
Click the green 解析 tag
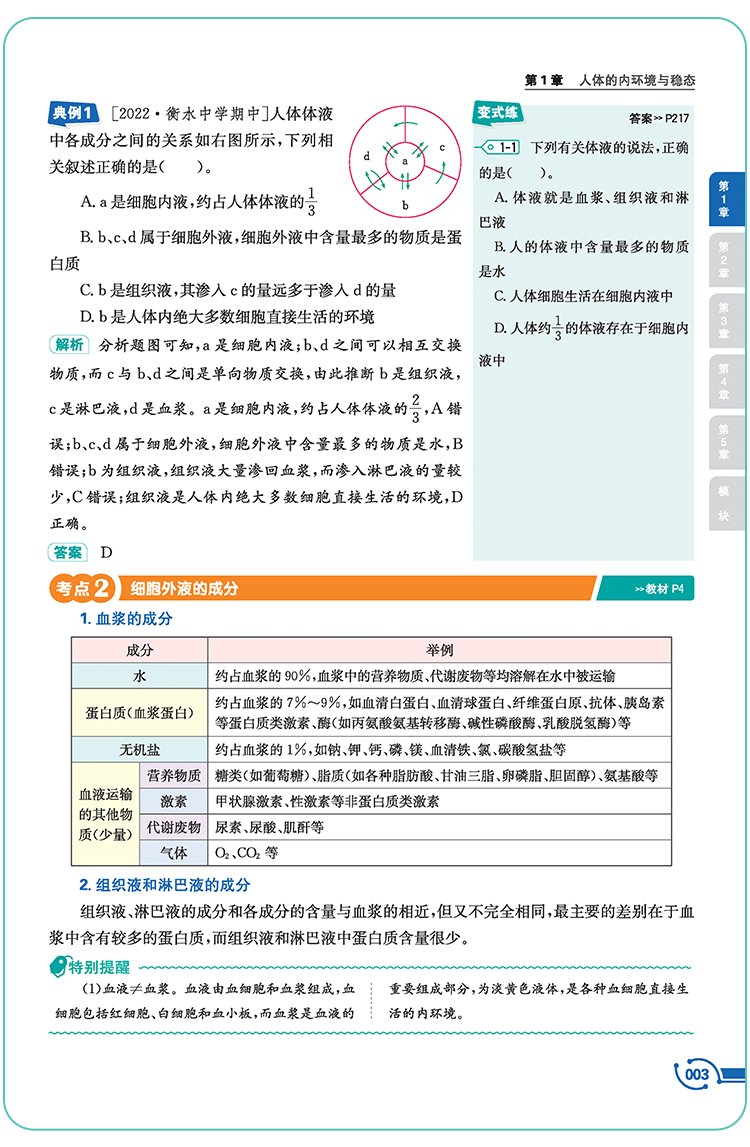pyautogui.click(x=68, y=346)
